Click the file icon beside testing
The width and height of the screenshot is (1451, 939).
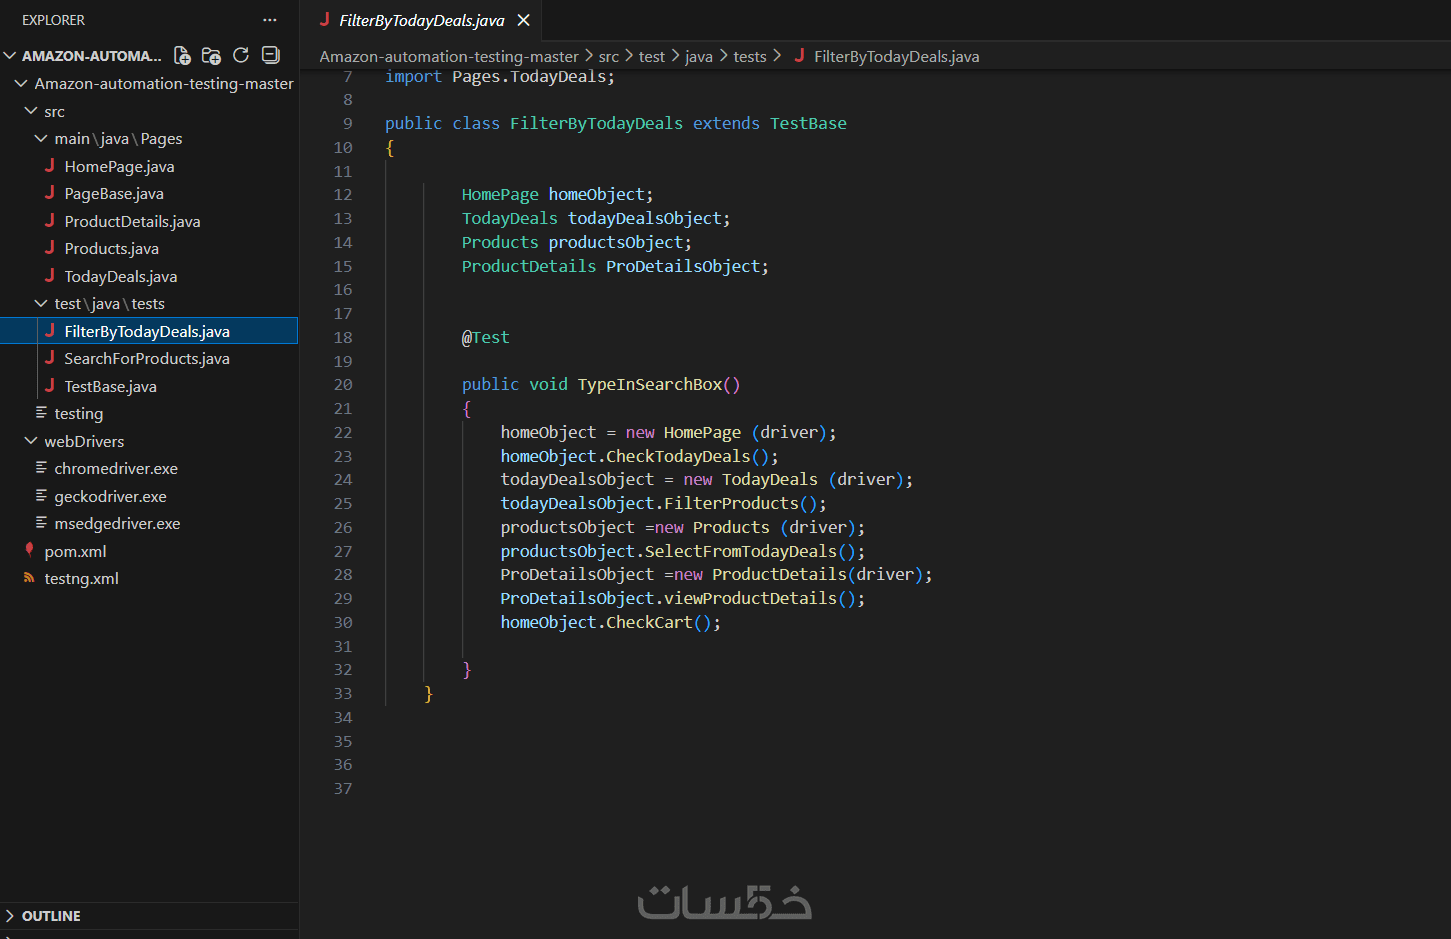(x=41, y=413)
